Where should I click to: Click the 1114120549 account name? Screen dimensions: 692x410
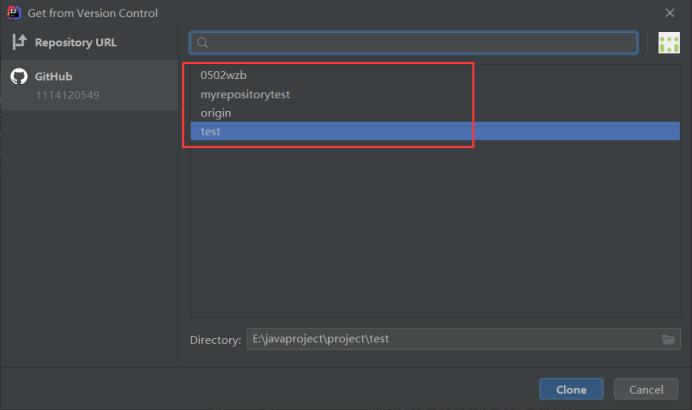pyautogui.click(x=68, y=95)
